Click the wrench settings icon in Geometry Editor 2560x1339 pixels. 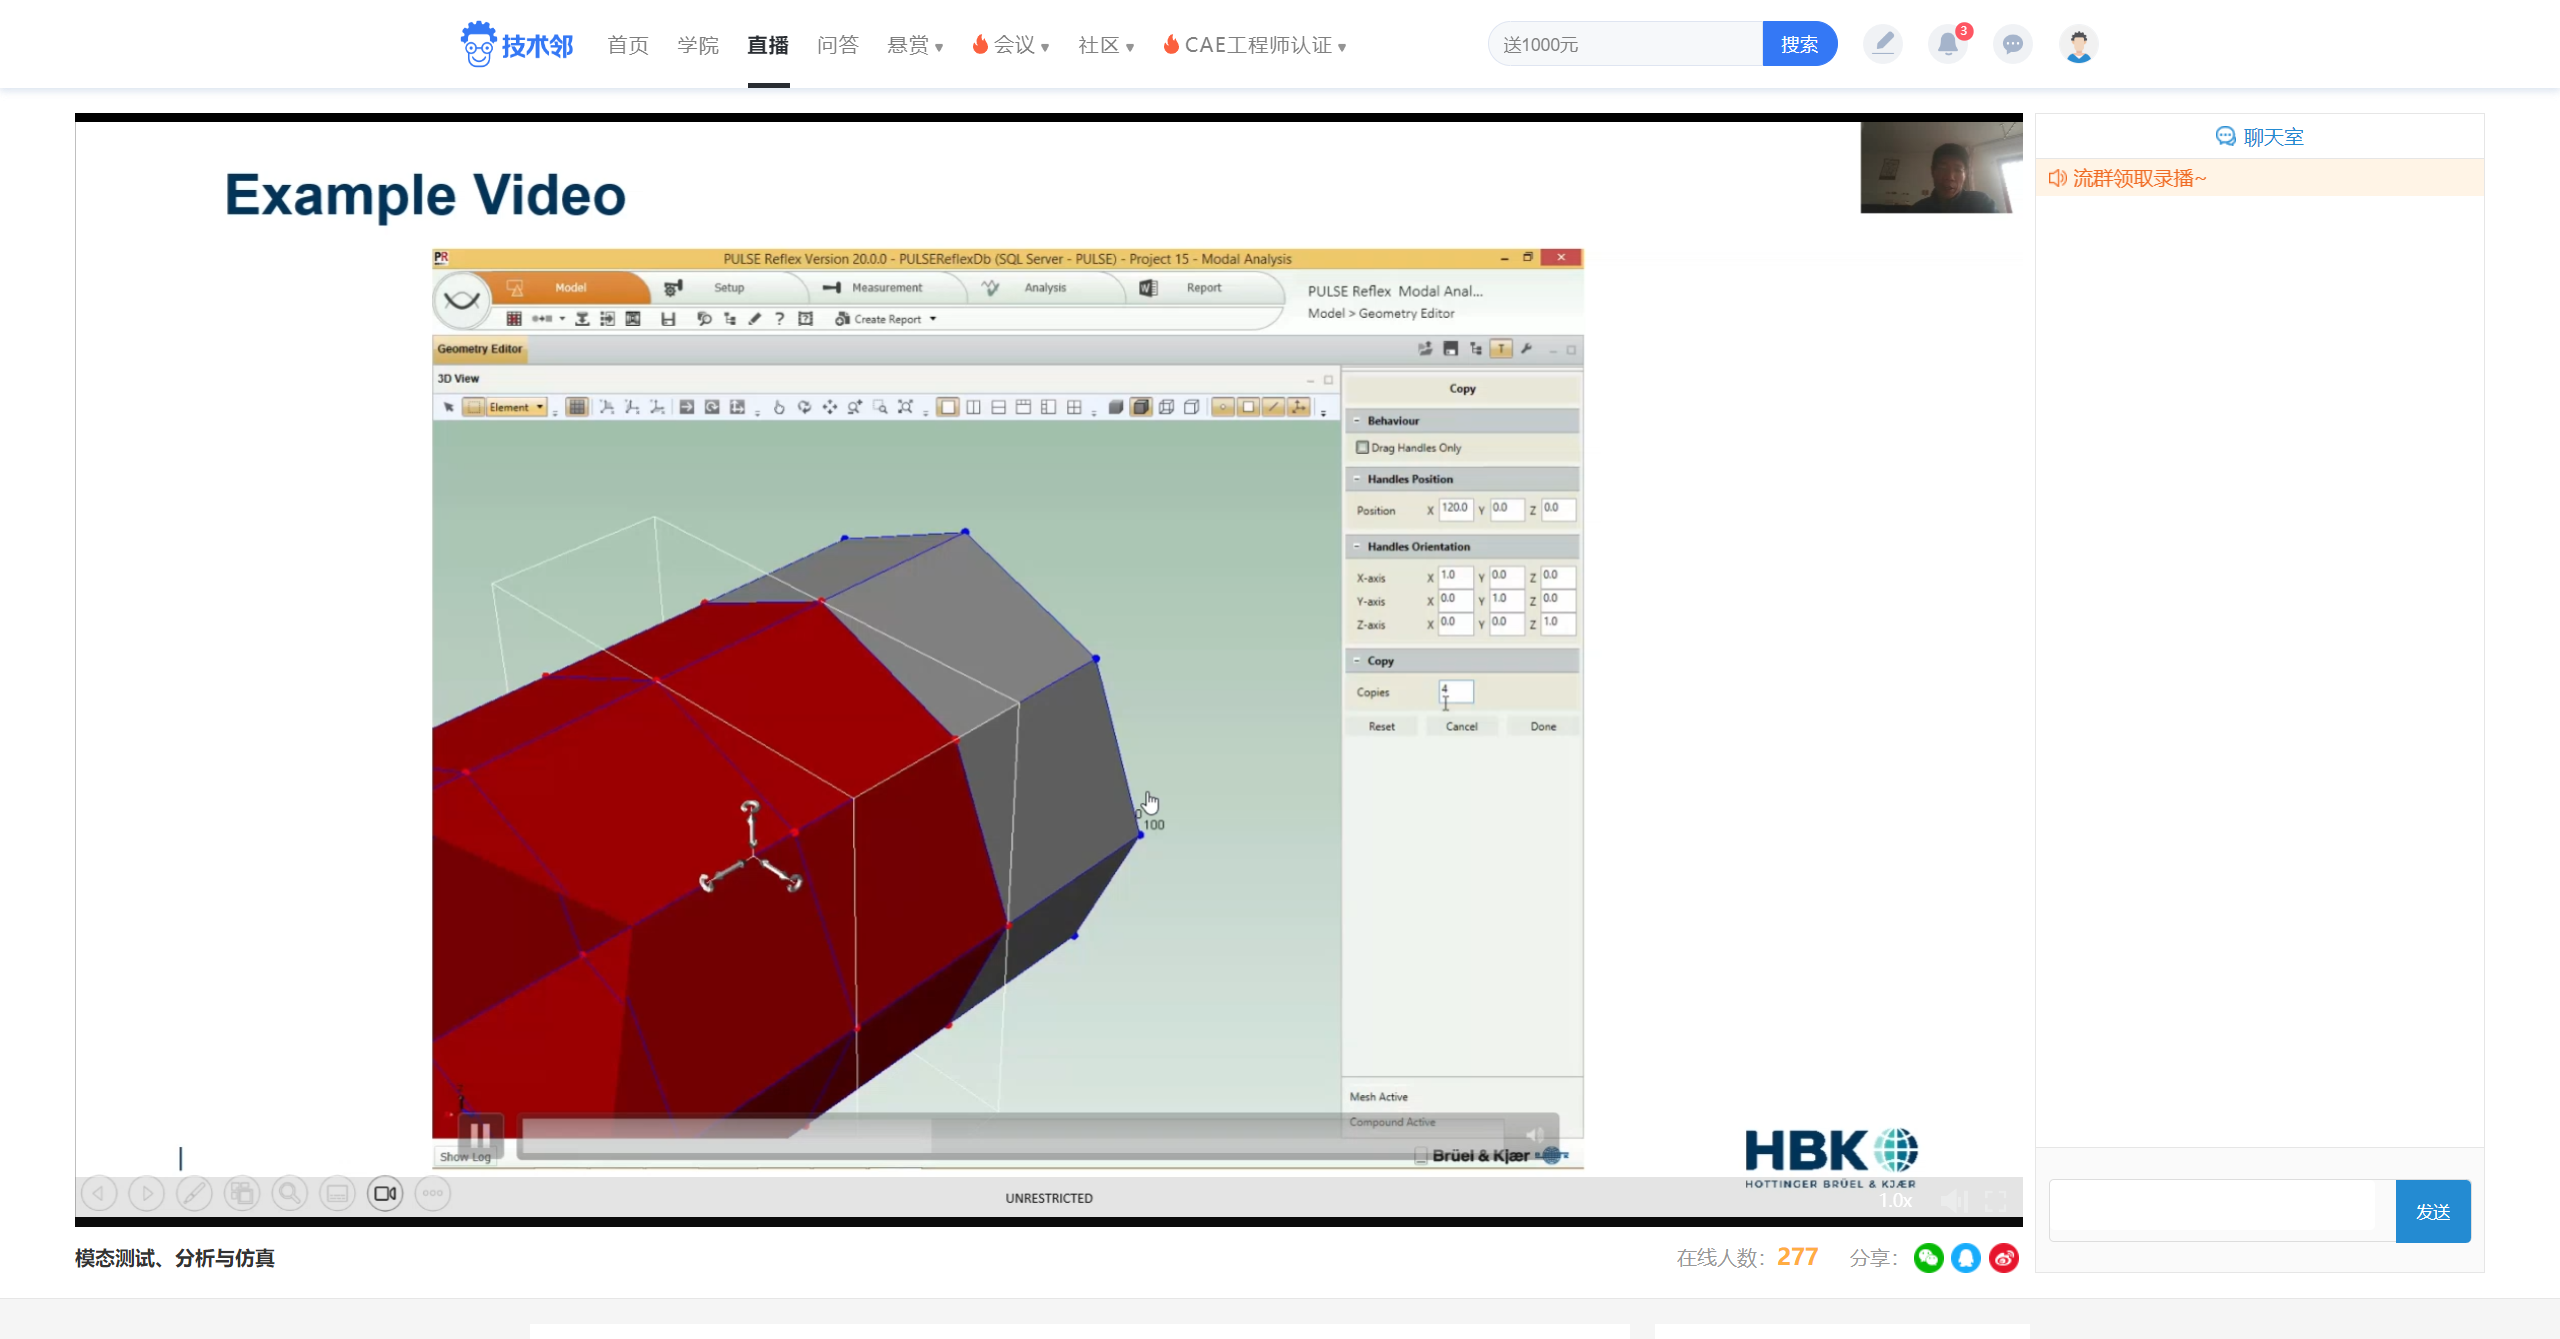[x=1526, y=349]
